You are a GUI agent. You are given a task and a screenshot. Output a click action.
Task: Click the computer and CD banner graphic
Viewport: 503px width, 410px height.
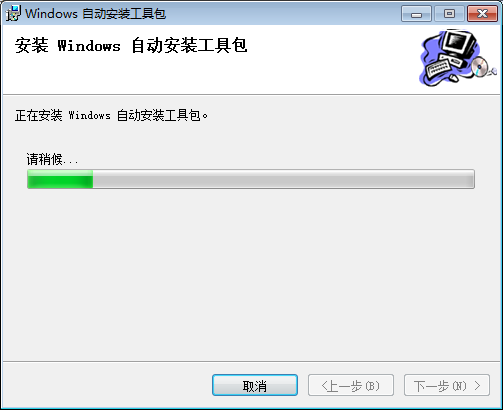click(x=458, y=58)
